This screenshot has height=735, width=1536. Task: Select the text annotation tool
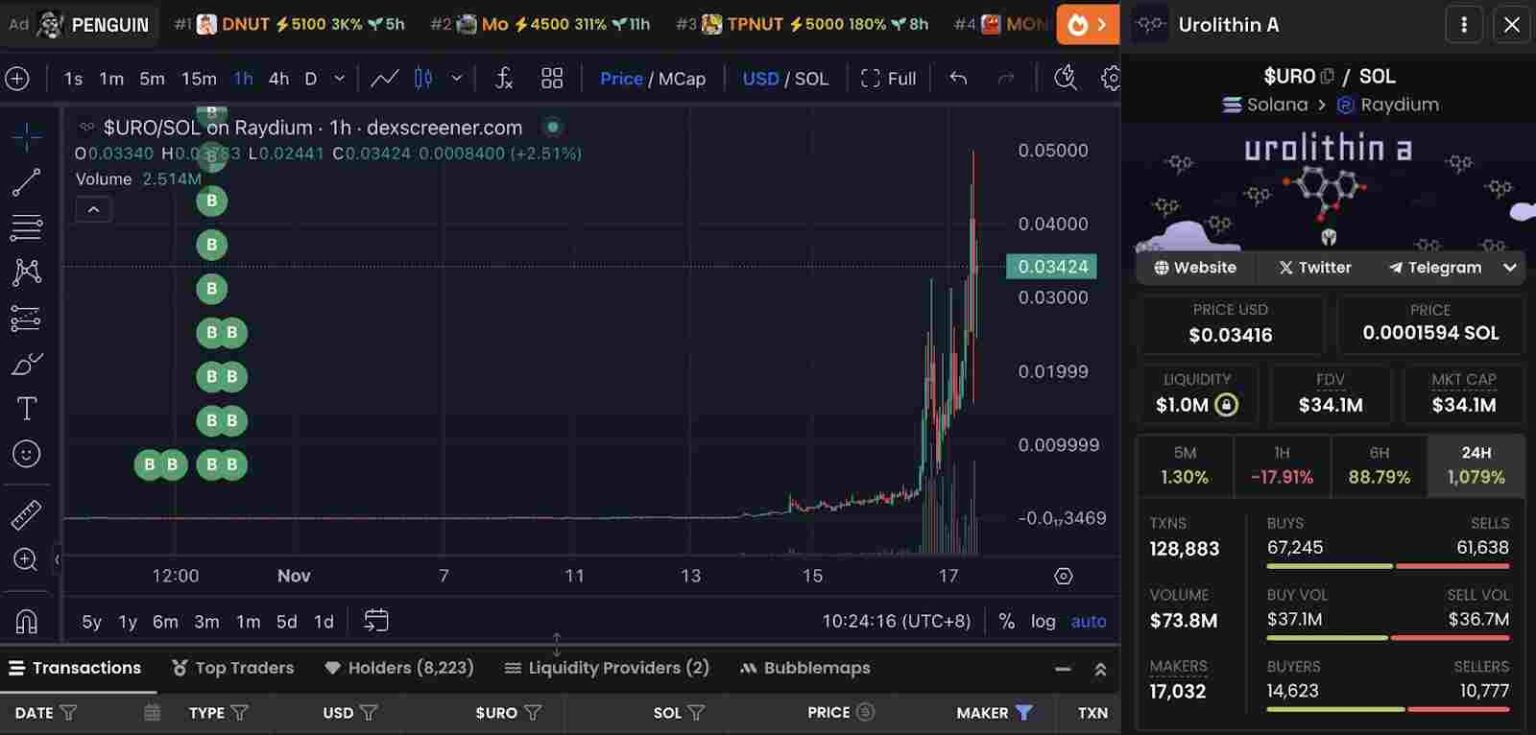(x=27, y=408)
